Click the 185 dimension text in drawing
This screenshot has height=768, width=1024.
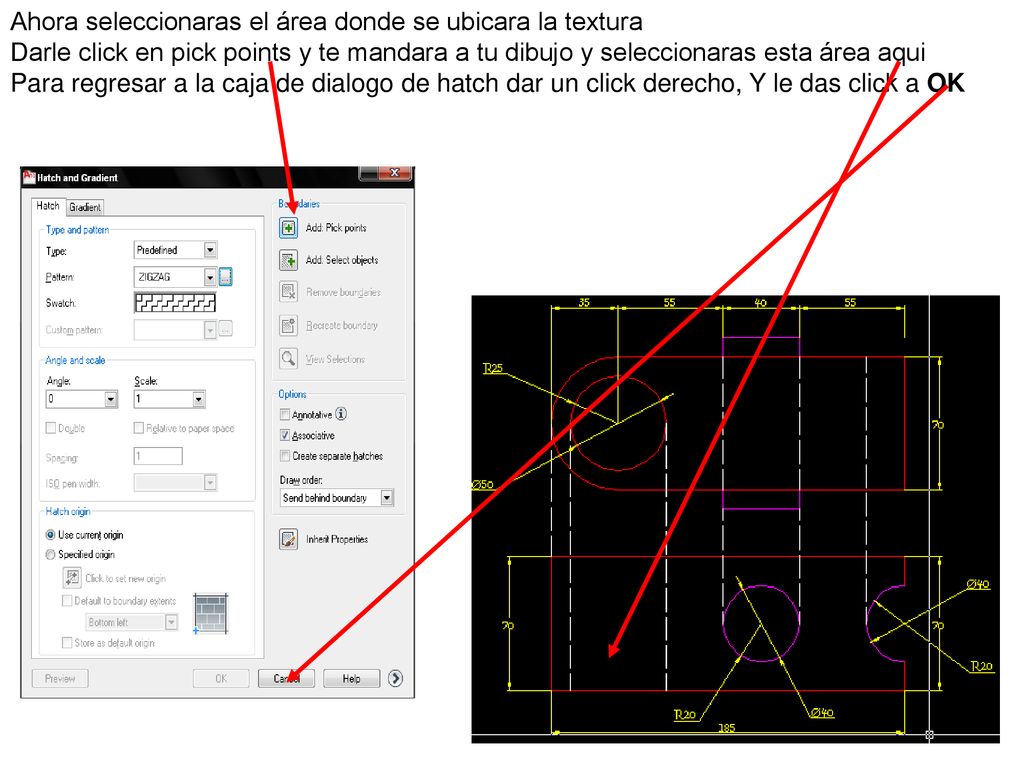point(727,728)
